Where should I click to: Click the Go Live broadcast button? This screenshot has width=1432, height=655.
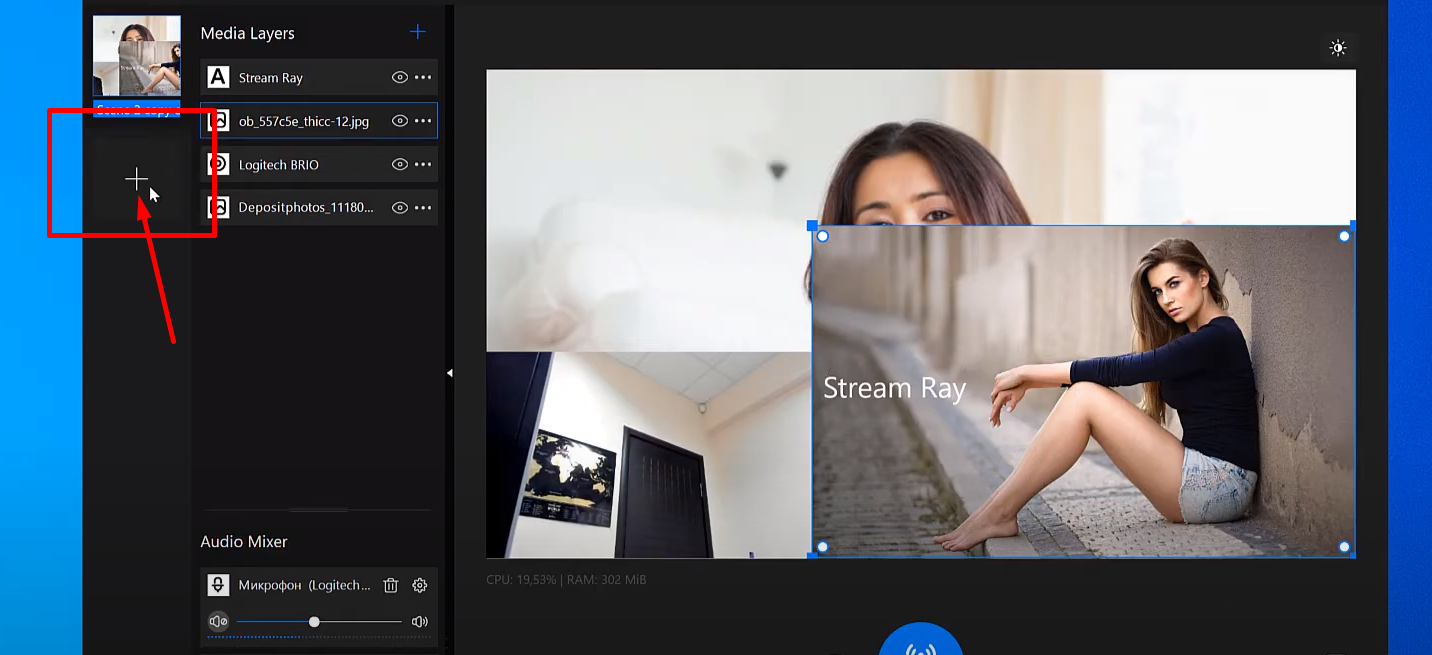point(920,645)
